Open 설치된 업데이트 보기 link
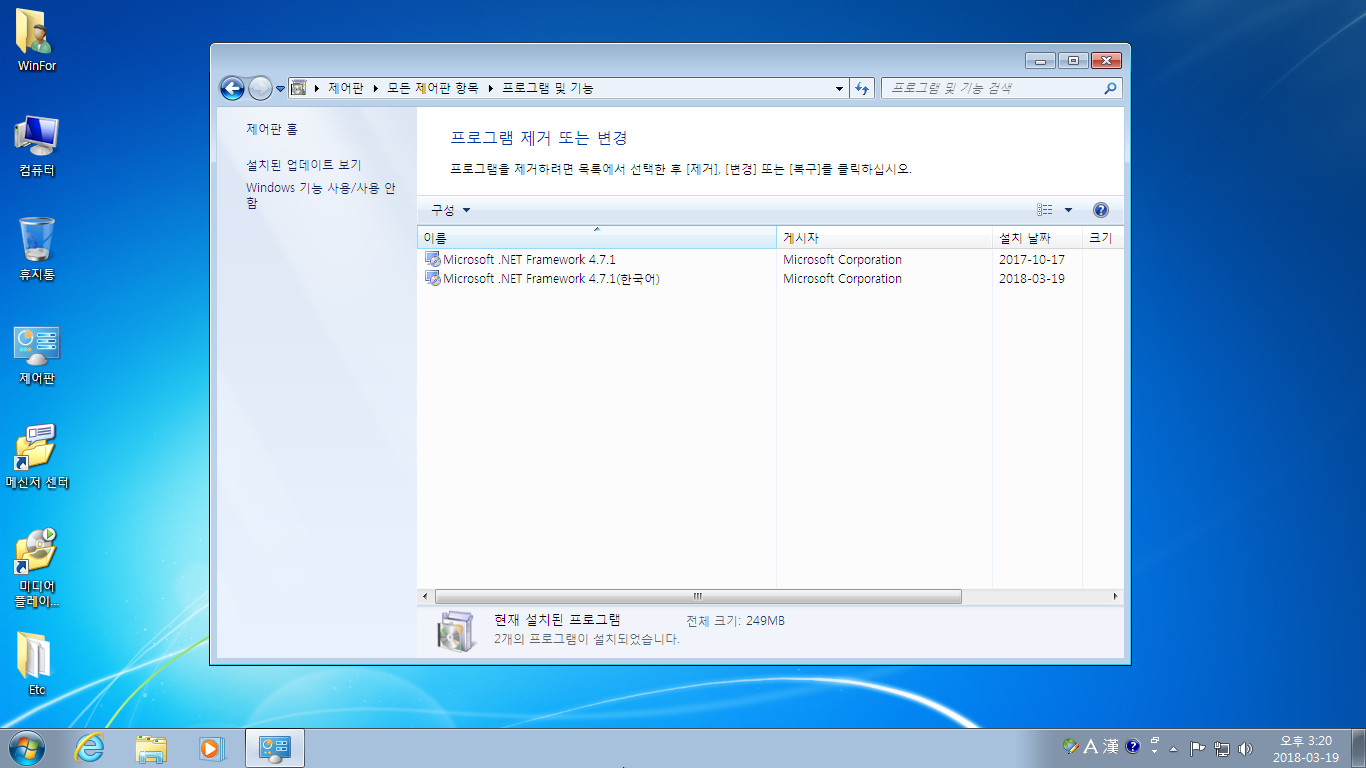 (x=304, y=165)
